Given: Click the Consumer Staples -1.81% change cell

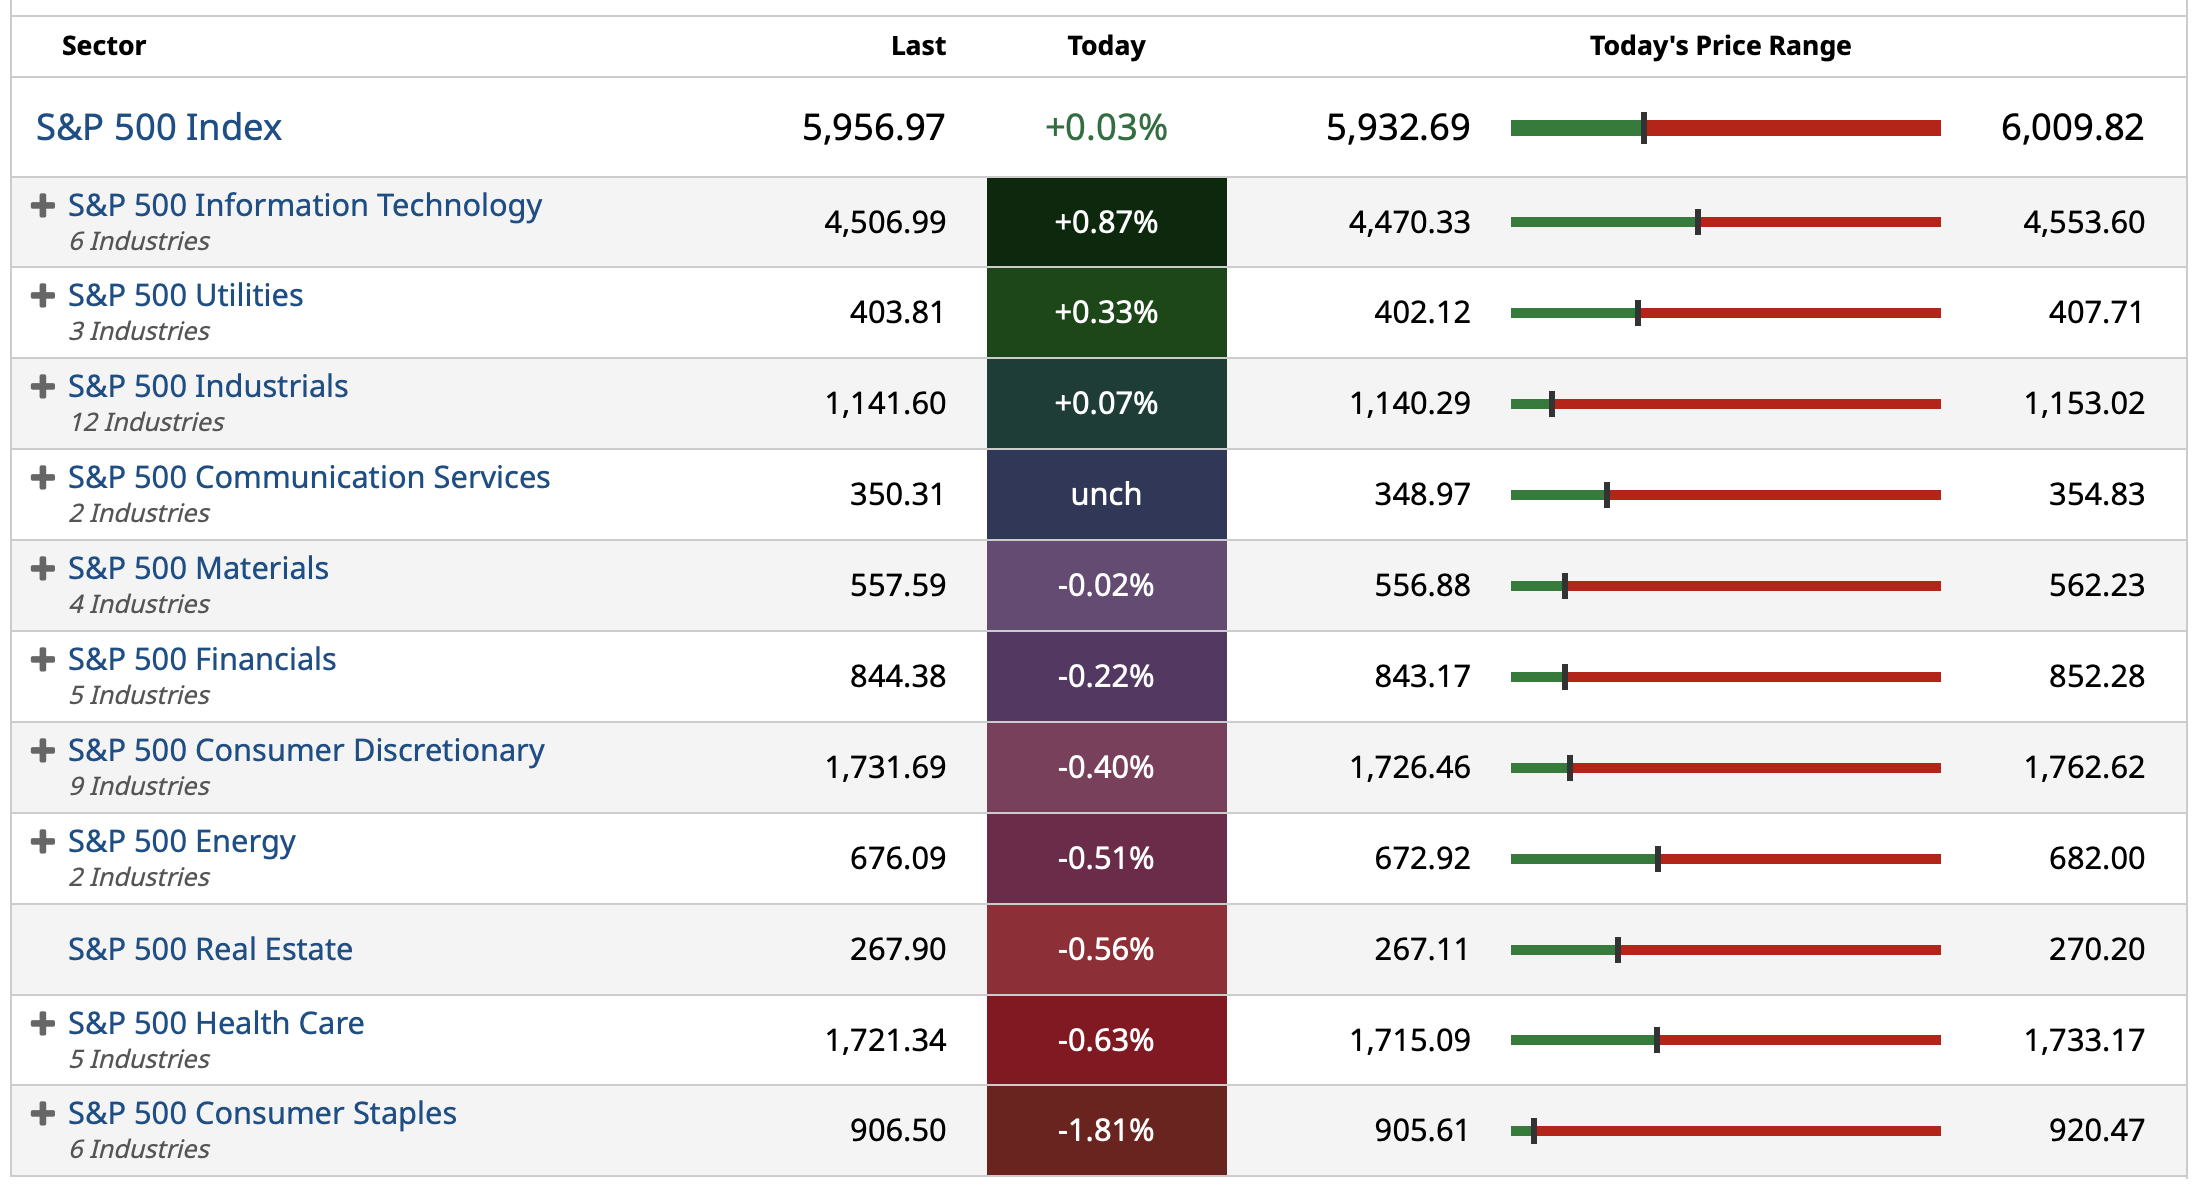Looking at the screenshot, I should click(1106, 1131).
